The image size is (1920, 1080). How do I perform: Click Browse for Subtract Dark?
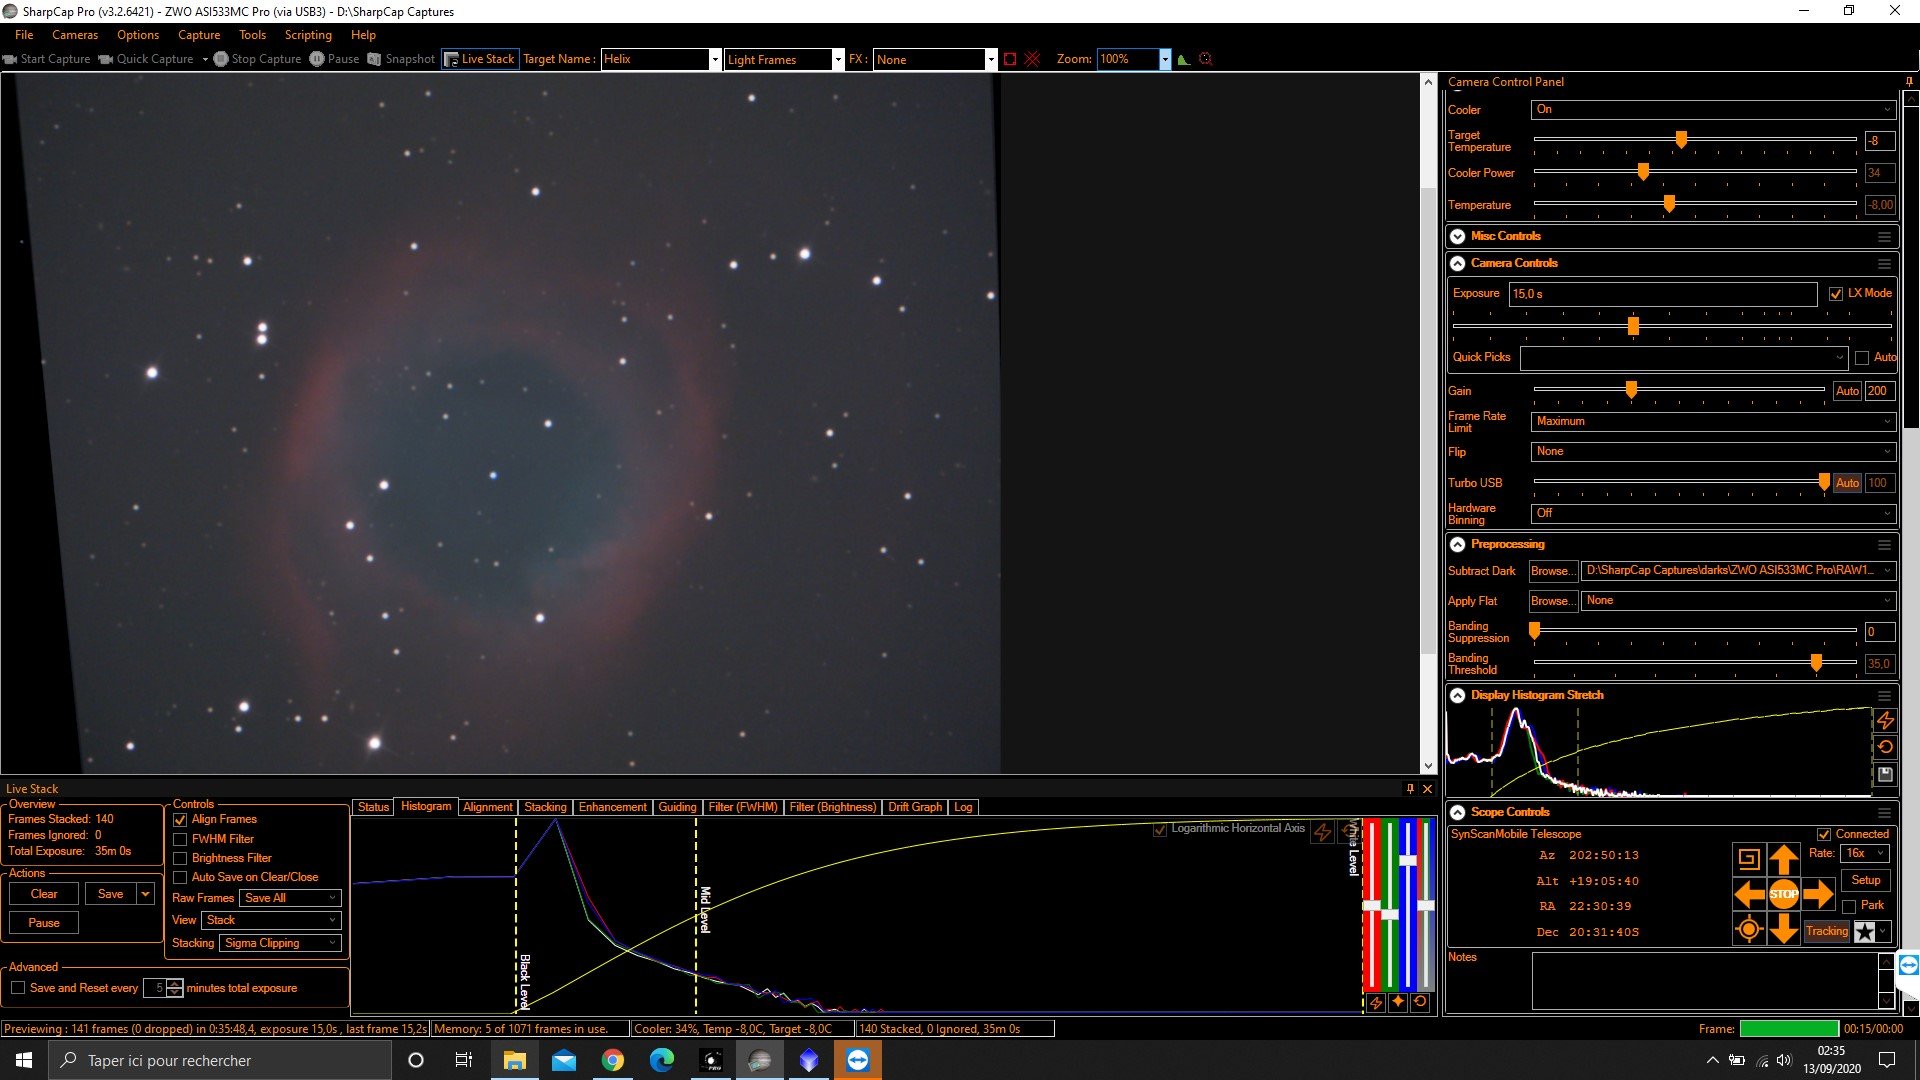click(1552, 571)
